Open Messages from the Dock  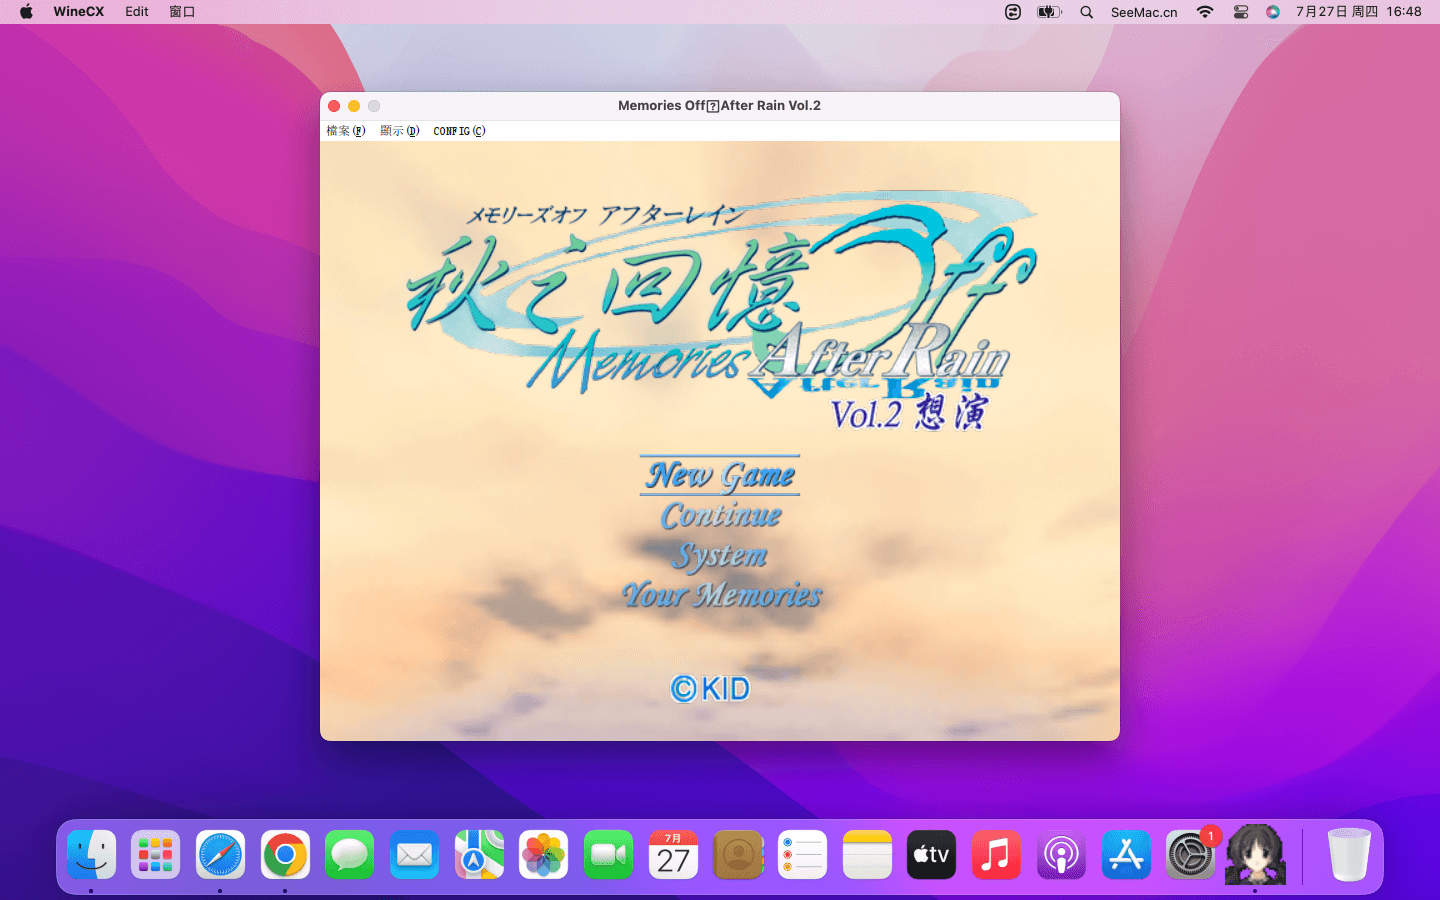coord(349,855)
